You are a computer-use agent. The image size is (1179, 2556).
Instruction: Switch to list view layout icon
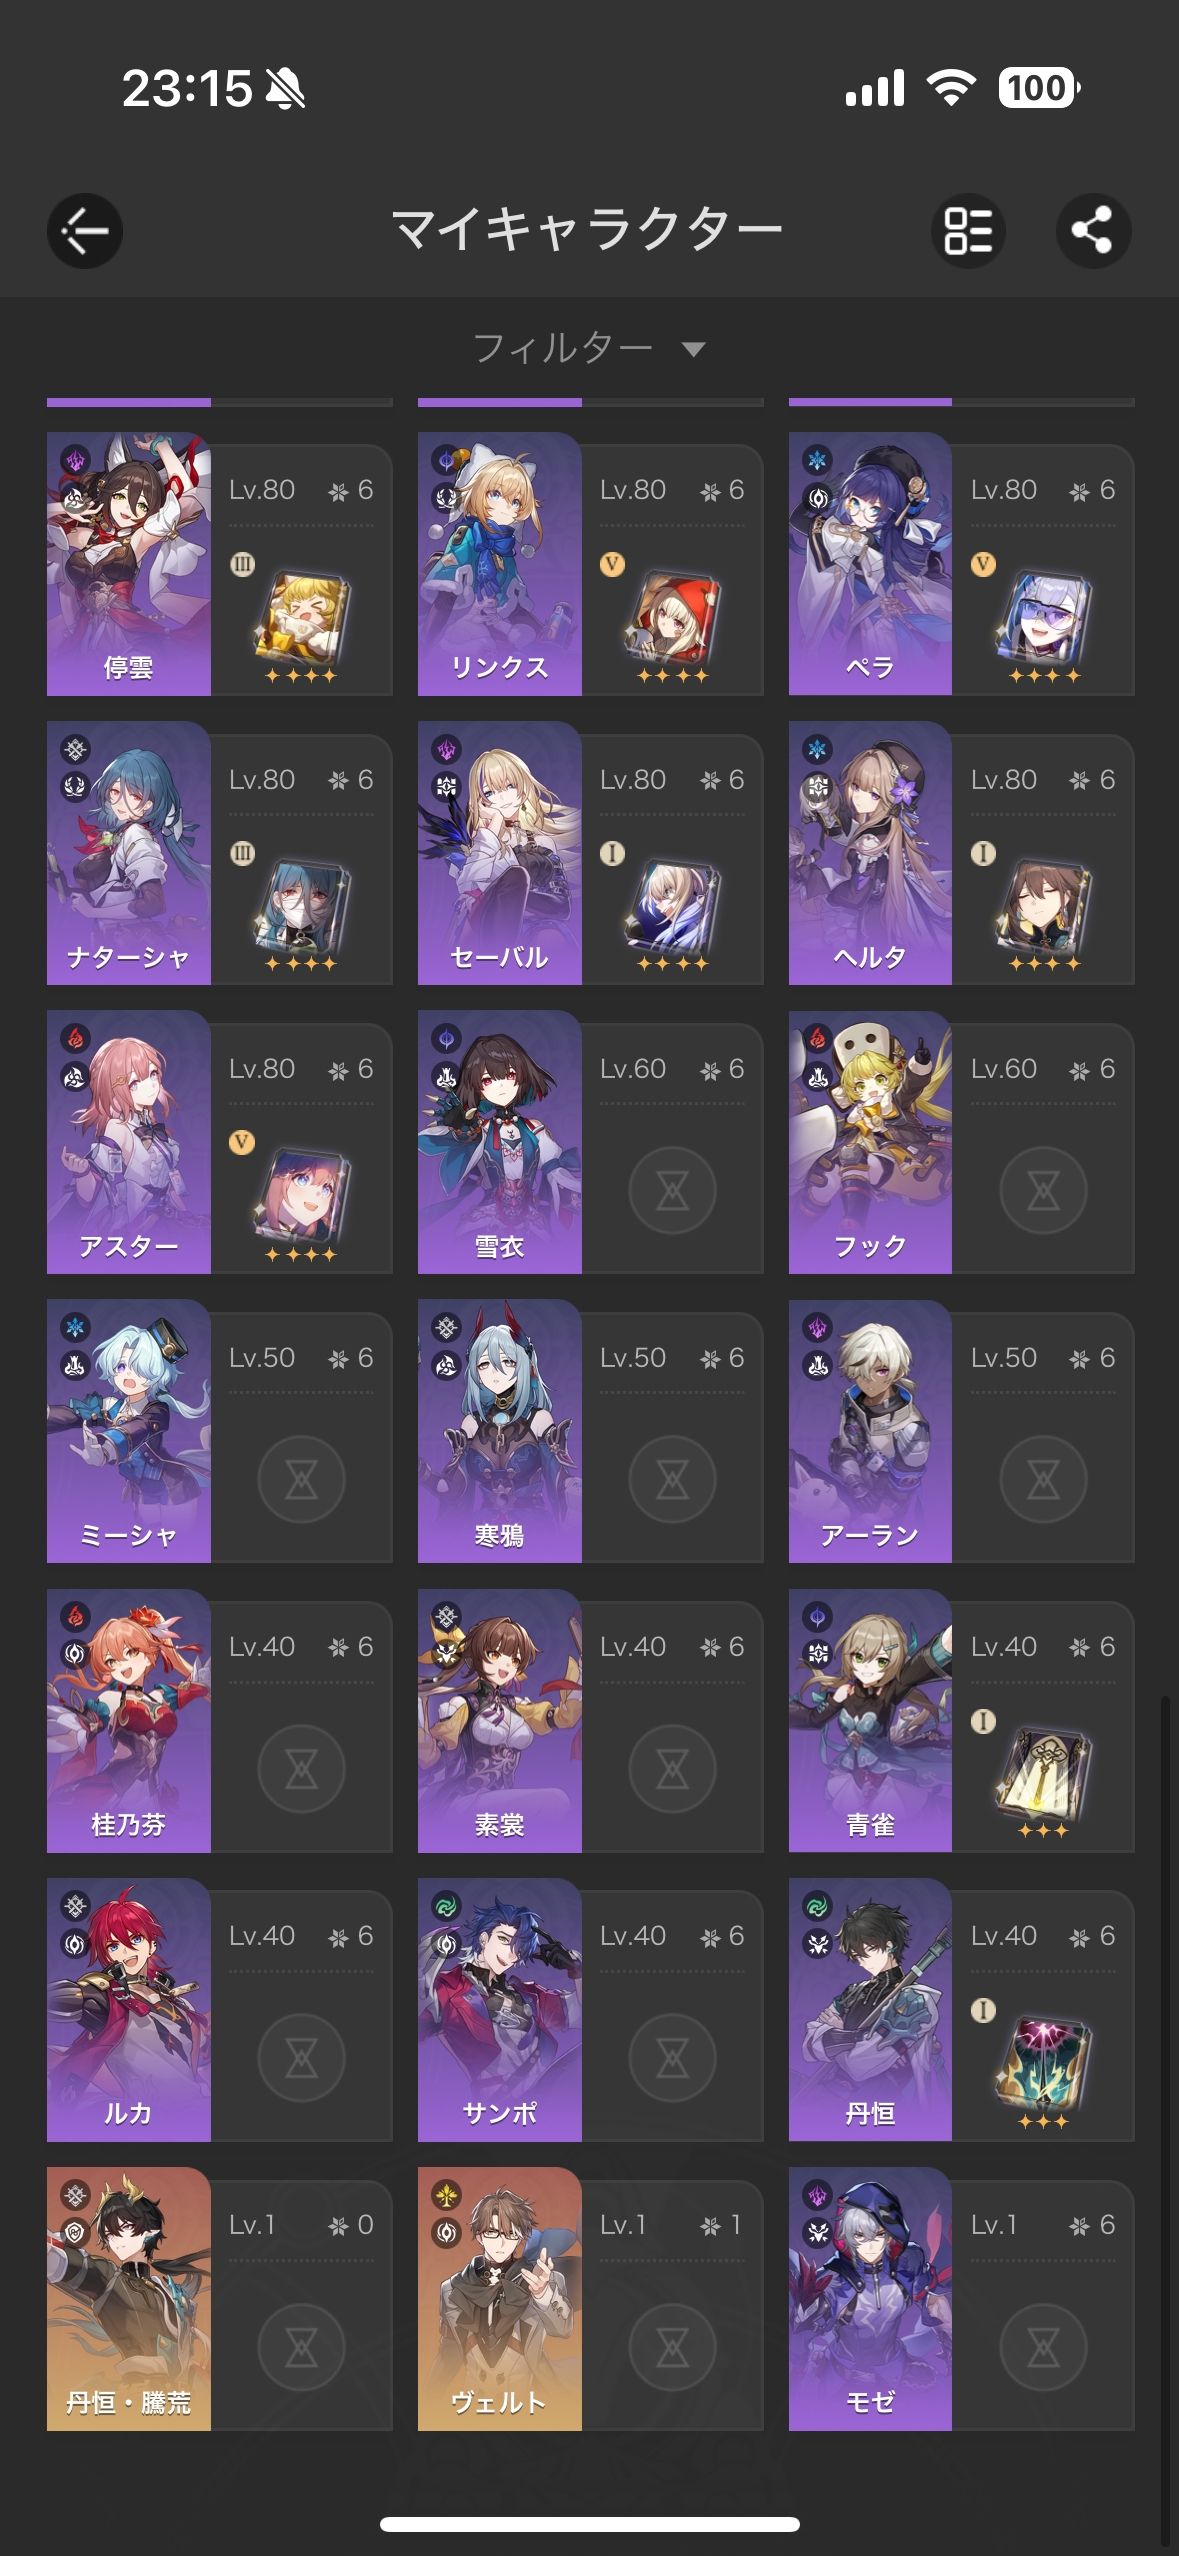click(x=968, y=231)
